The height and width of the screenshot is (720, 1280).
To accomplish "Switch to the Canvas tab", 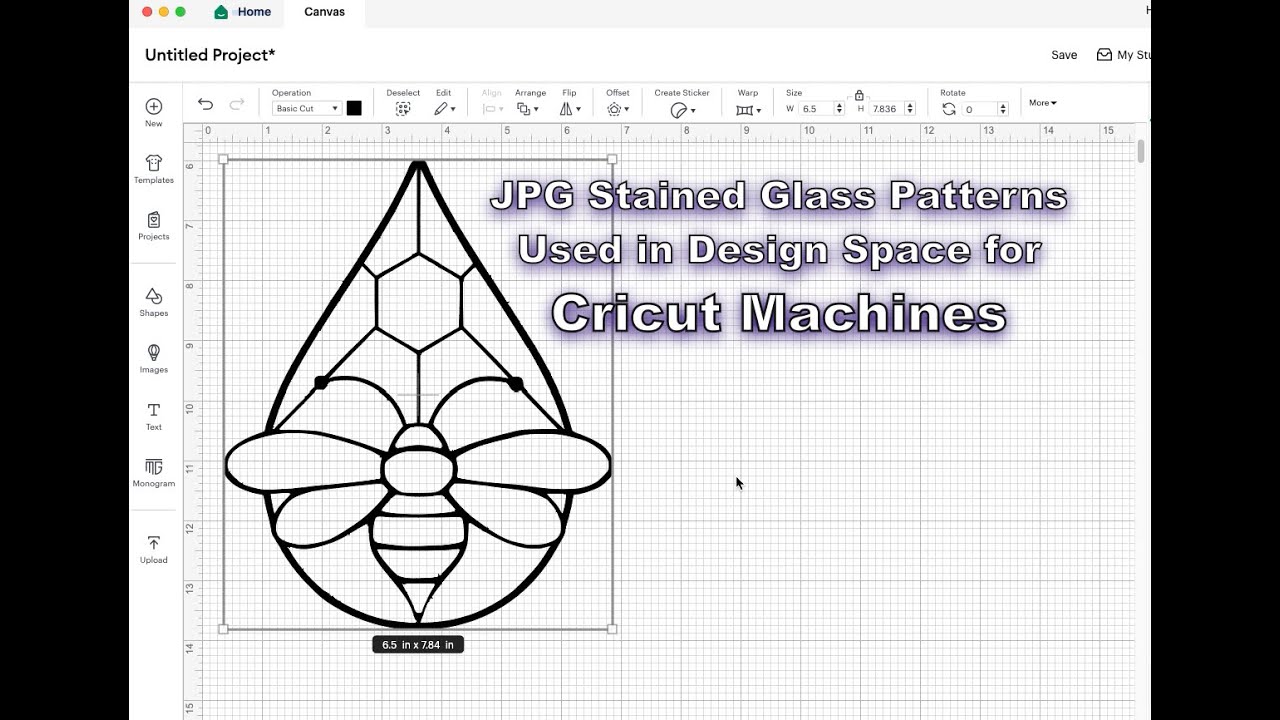I will click(324, 12).
